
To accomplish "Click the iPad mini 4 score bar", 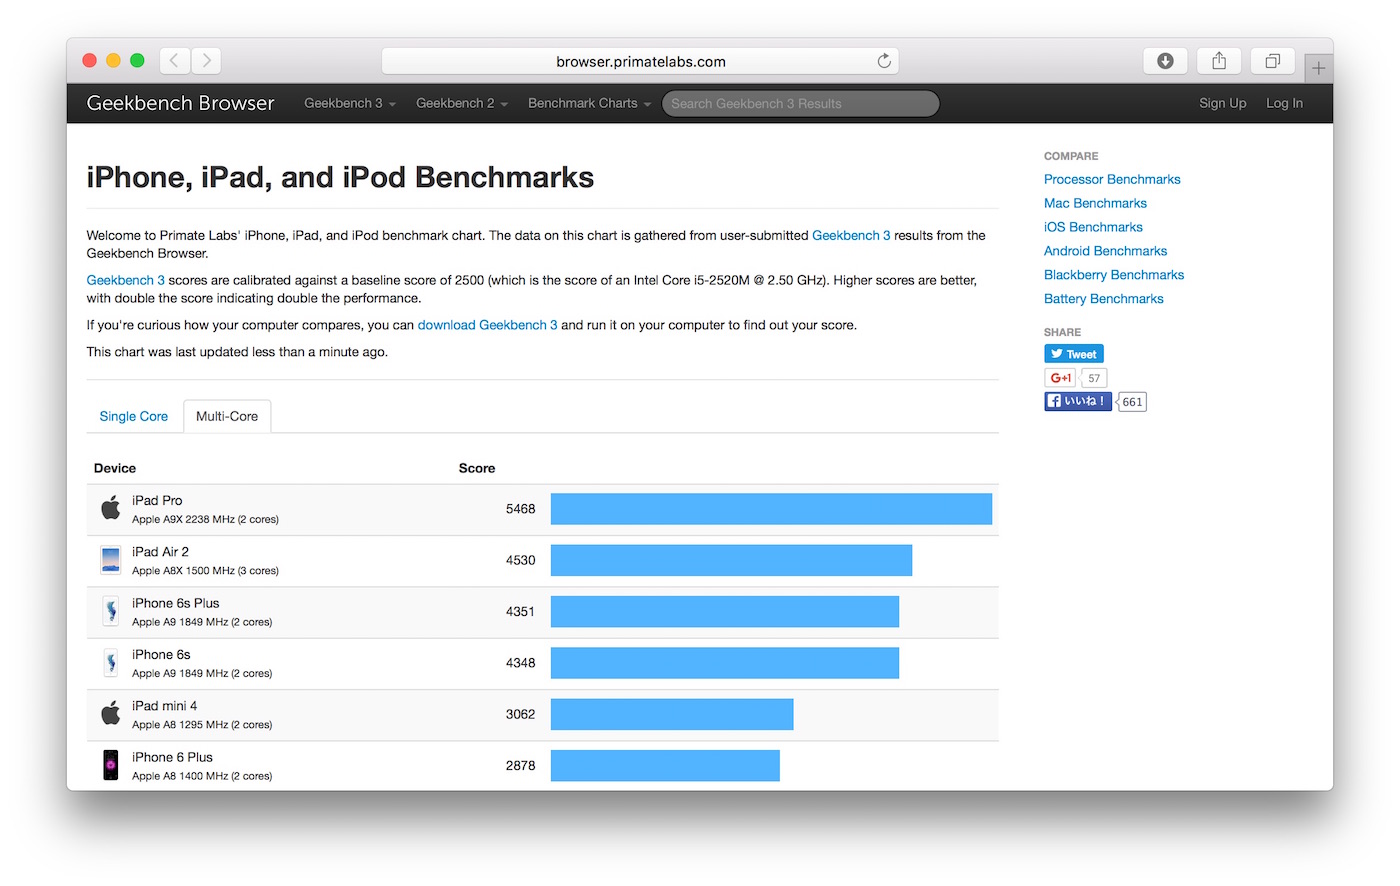I will tap(672, 714).
